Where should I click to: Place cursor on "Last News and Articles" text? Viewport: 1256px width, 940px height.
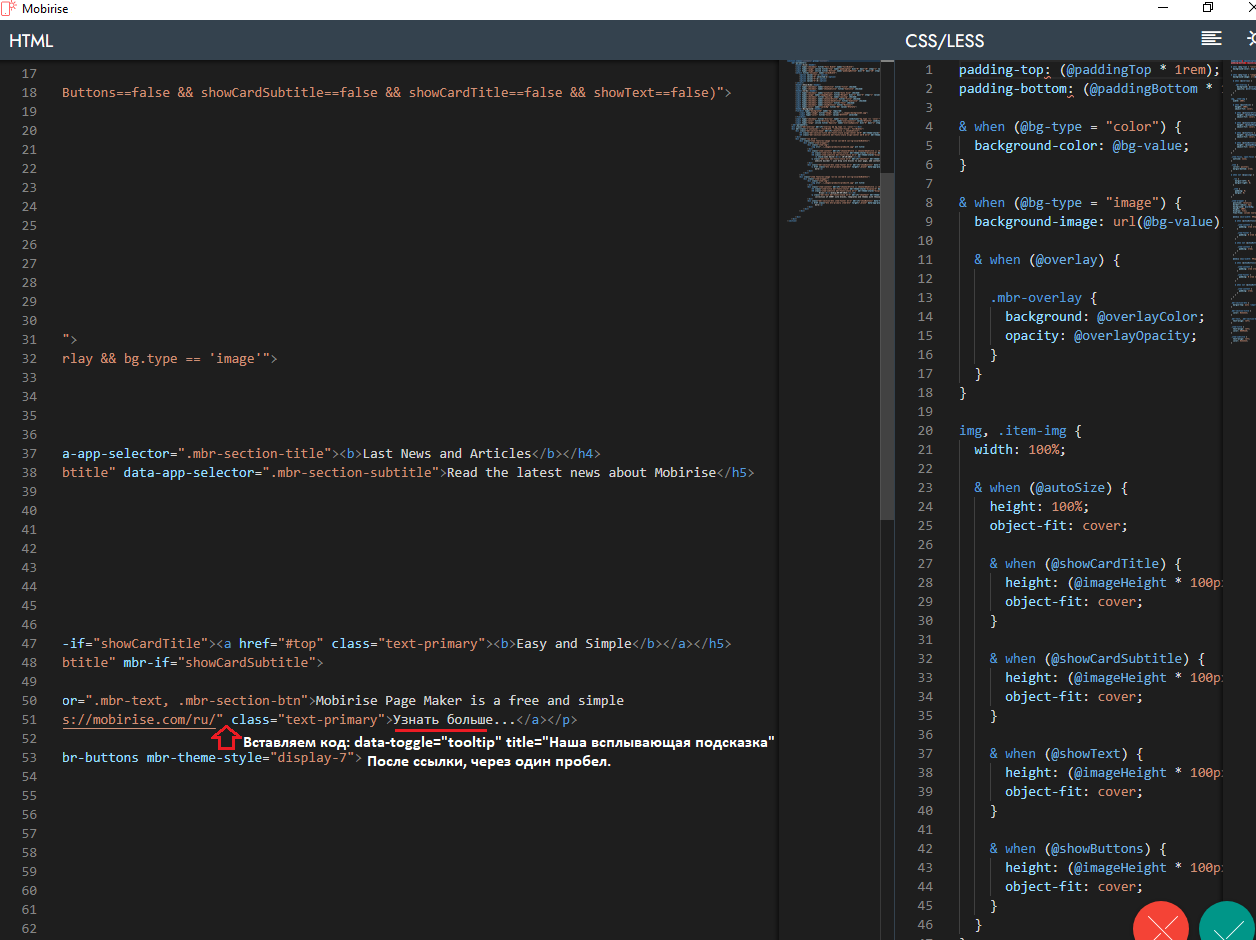(x=447, y=454)
